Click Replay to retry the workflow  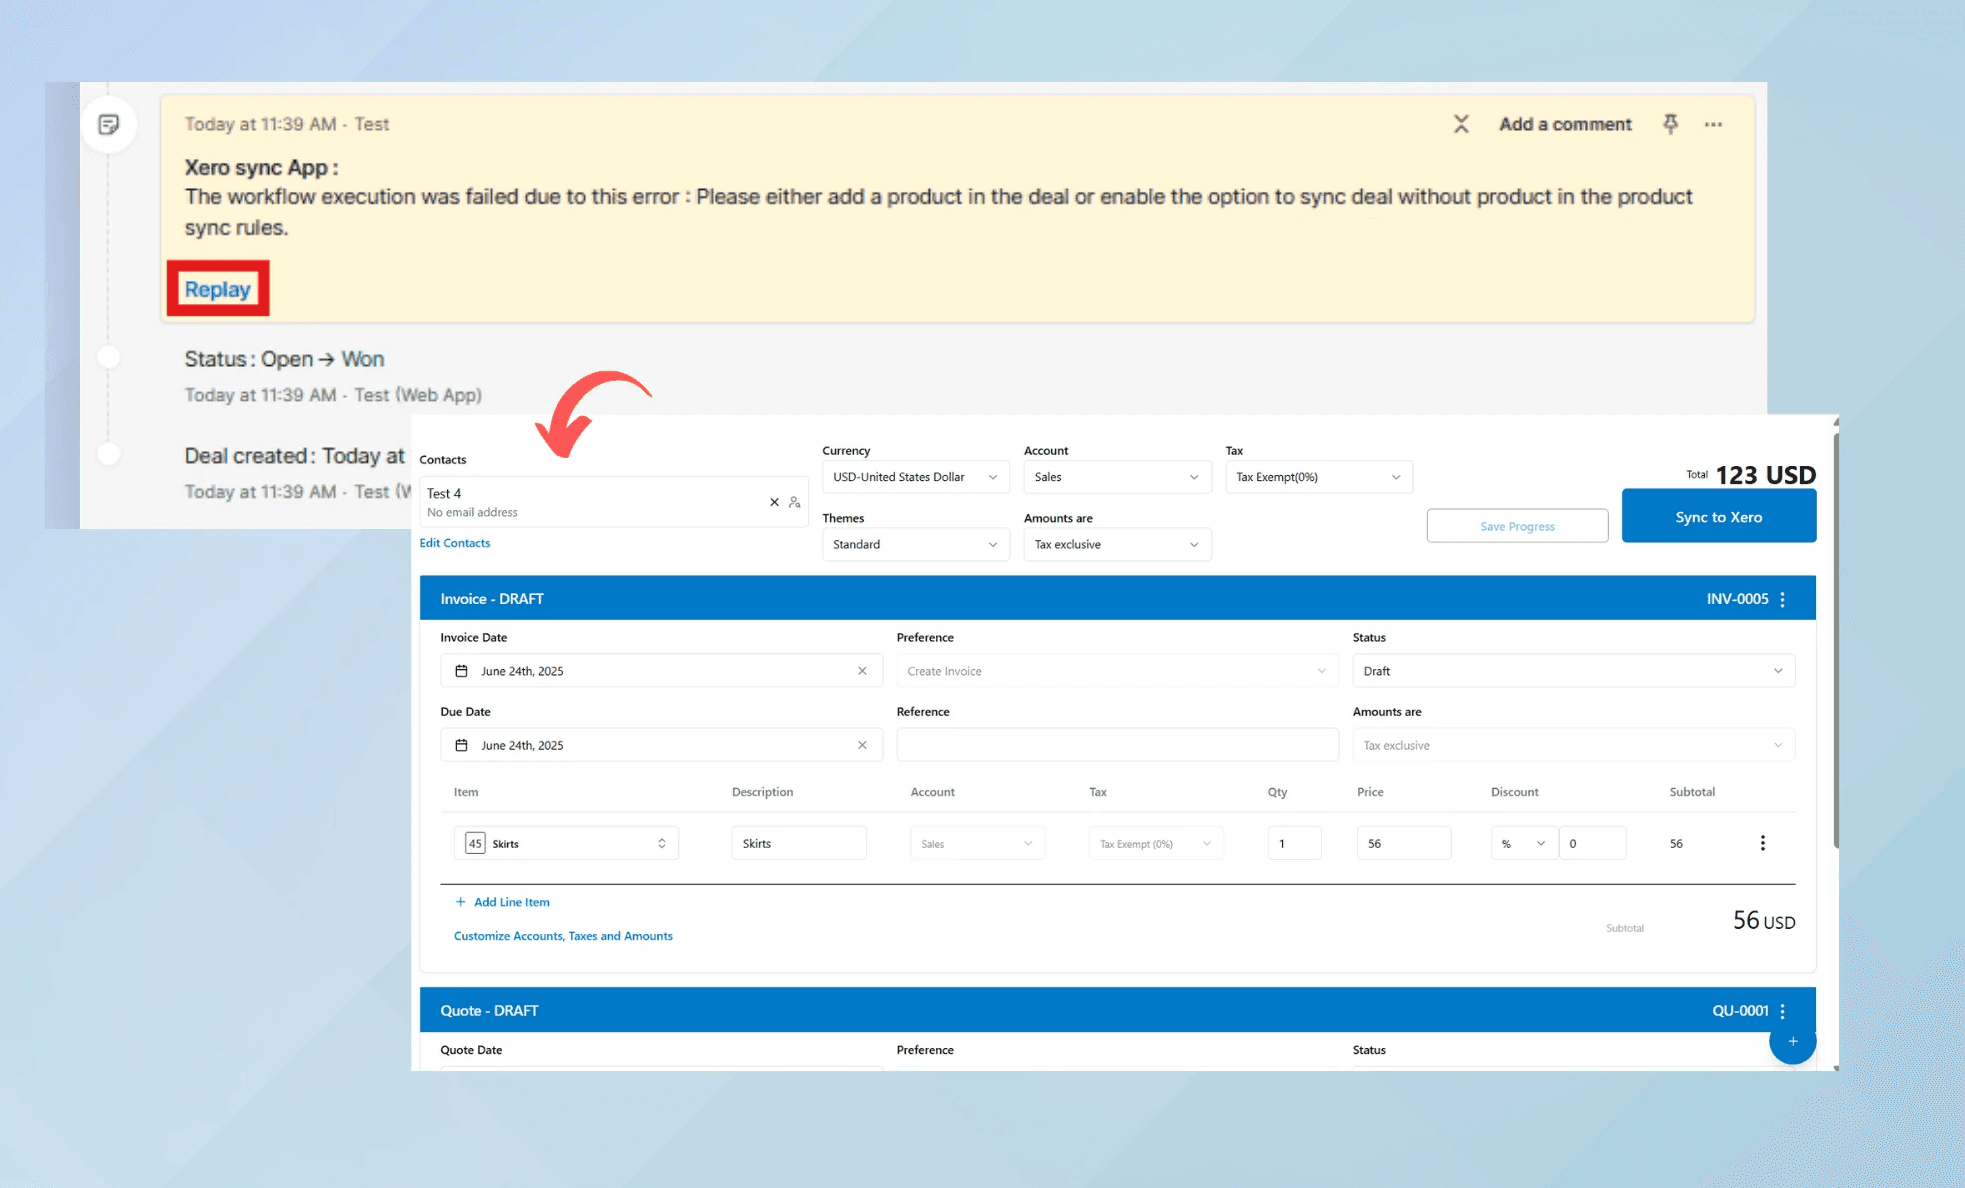coord(217,289)
